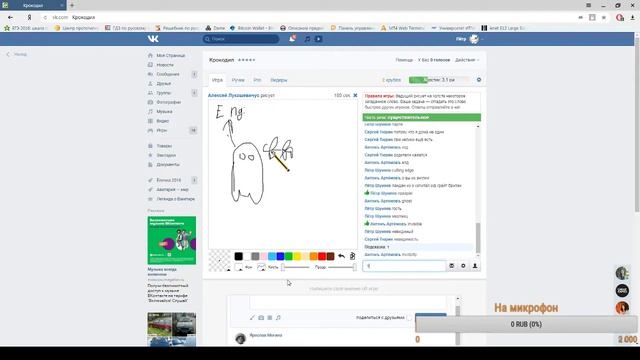Image resolution: width=640 pixels, height=360 pixels.
Task: Select the dark blue color swatch
Action: [x=280, y=256]
